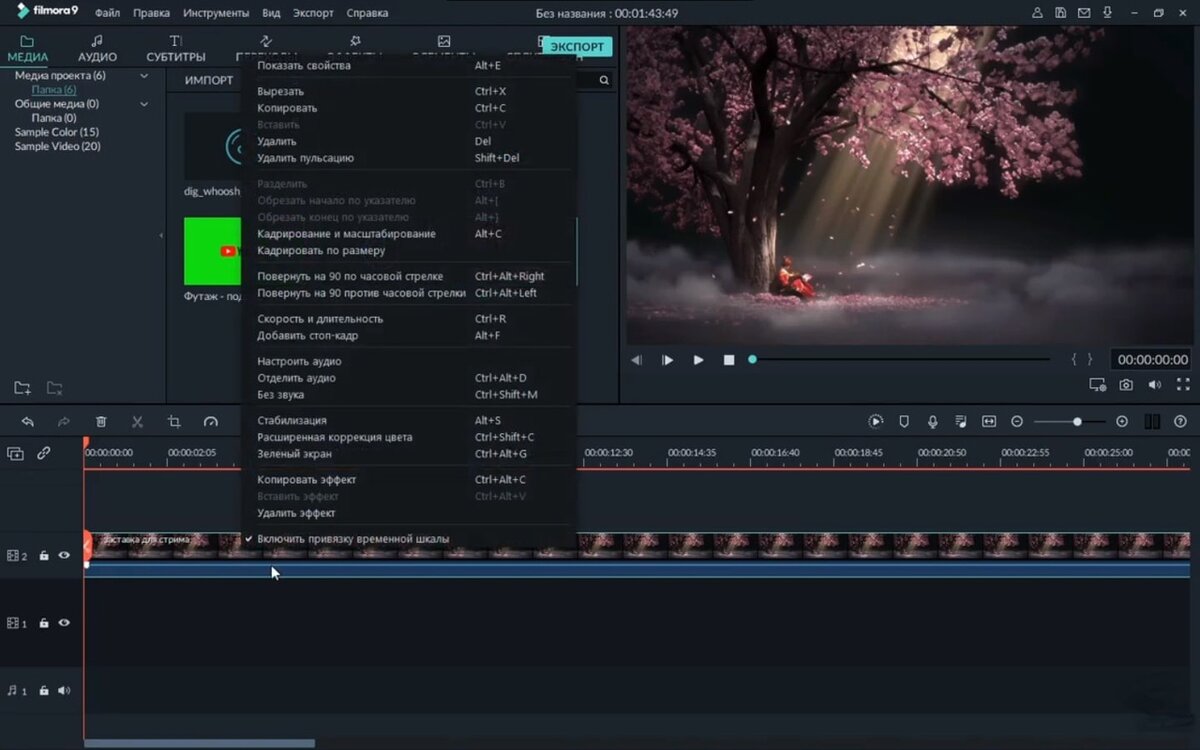This screenshot has height=750, width=1200.
Task: Open the 'Файл' menu
Action: pyautogui.click(x=108, y=13)
